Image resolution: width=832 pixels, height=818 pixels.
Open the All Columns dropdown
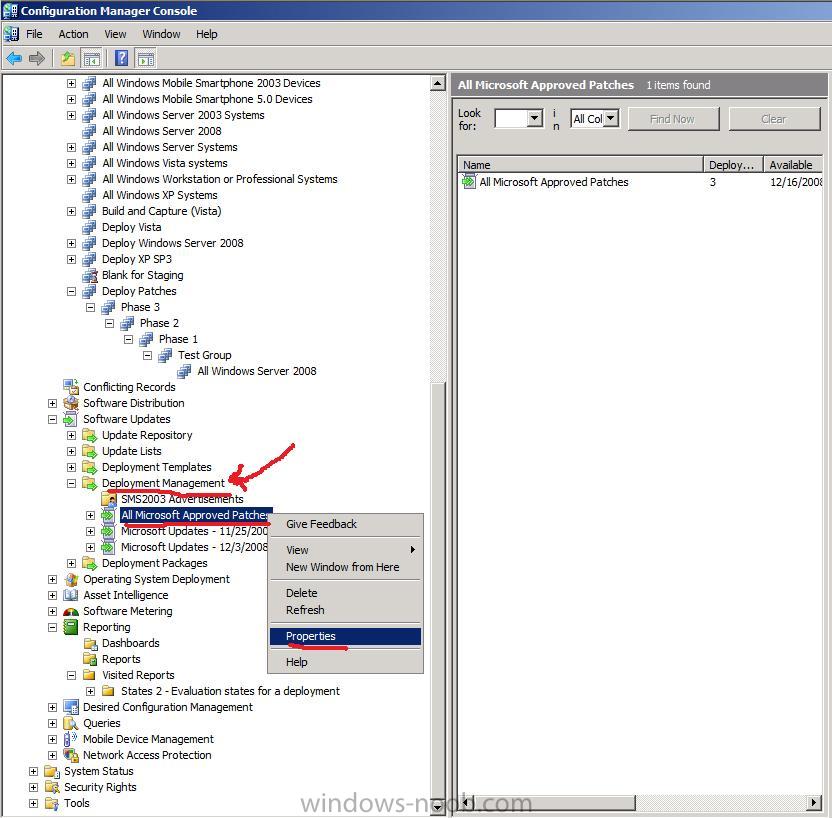click(611, 118)
